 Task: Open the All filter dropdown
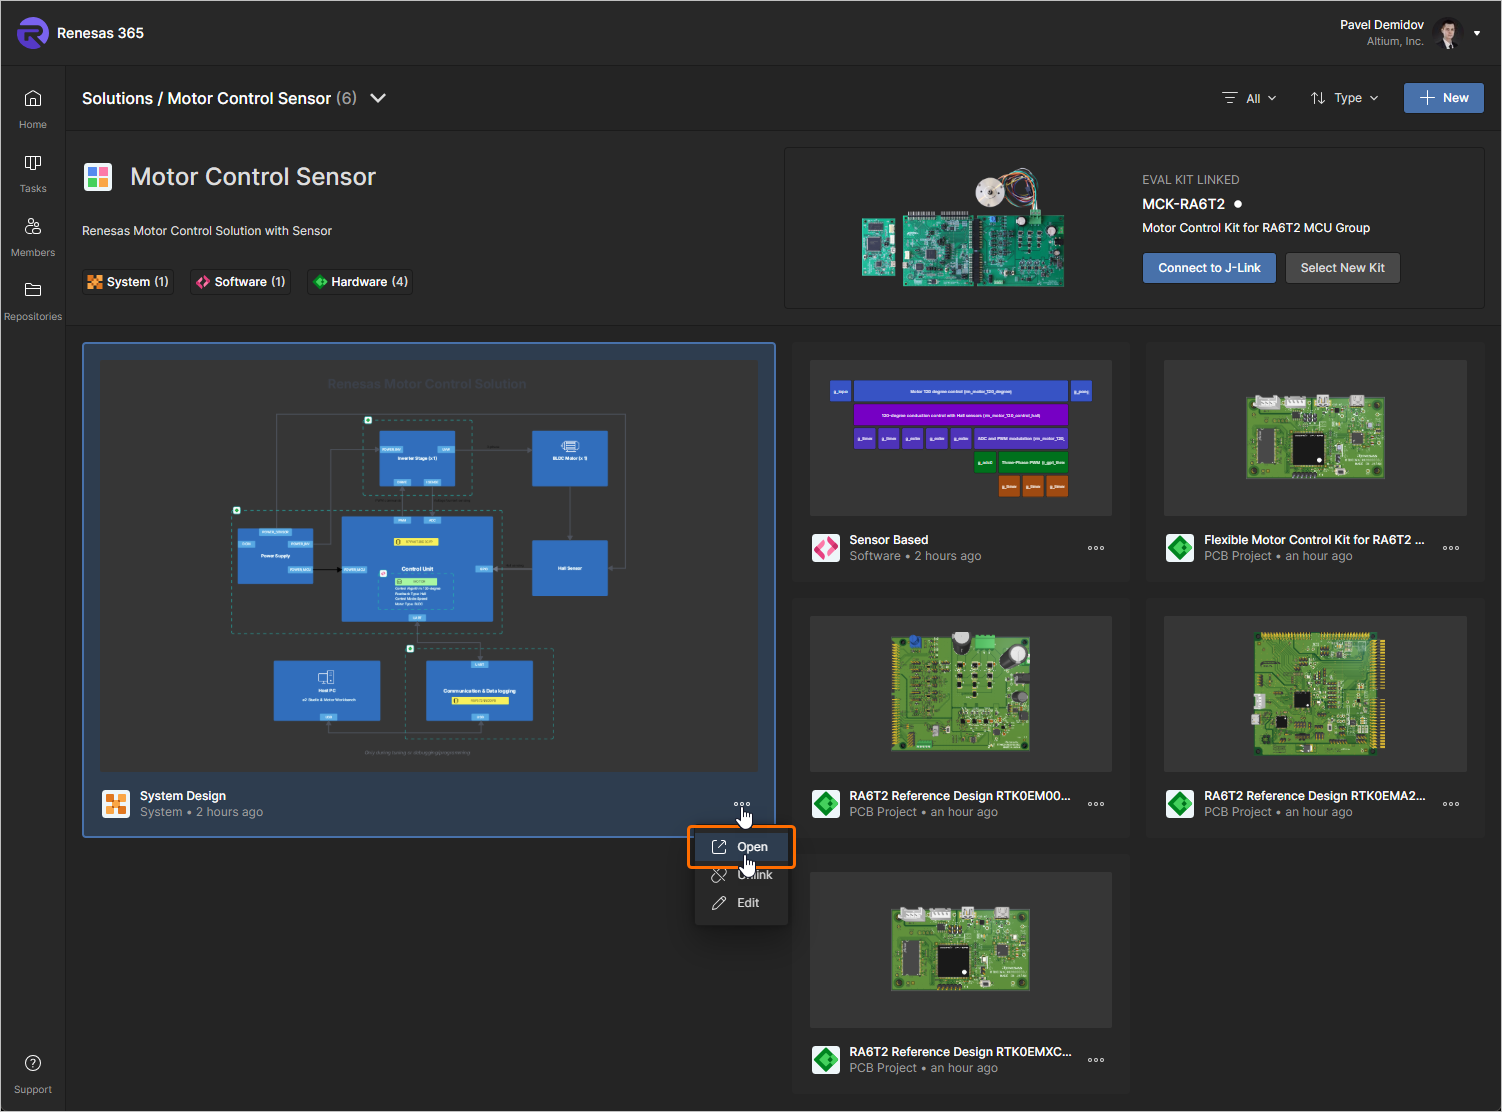click(x=1250, y=98)
